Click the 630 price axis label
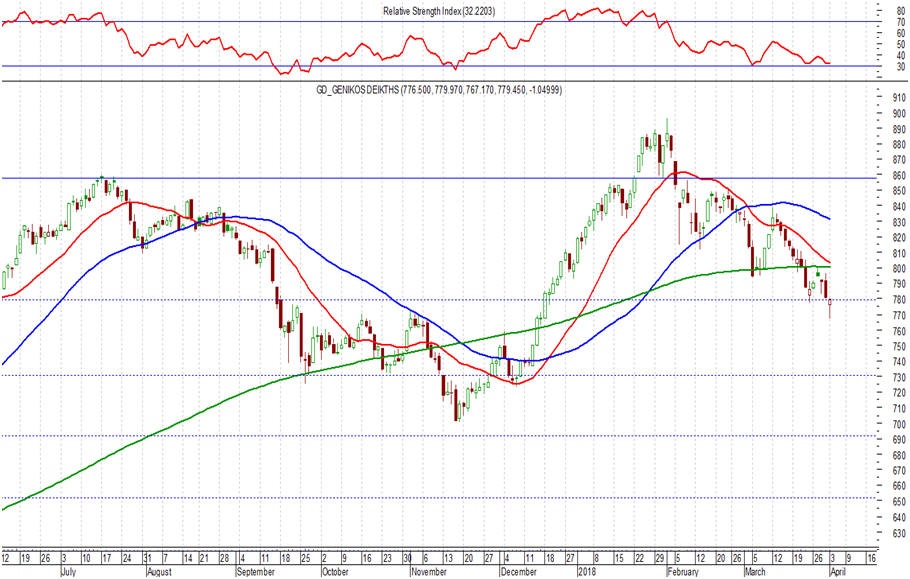Viewport: 910px width, 579px height. click(900, 533)
